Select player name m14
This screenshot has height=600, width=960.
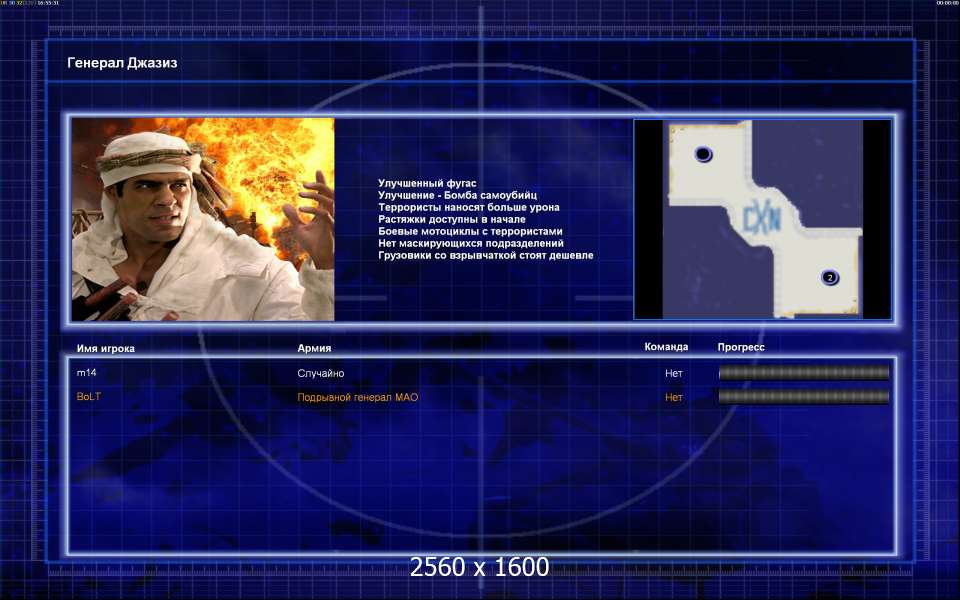click(86, 373)
